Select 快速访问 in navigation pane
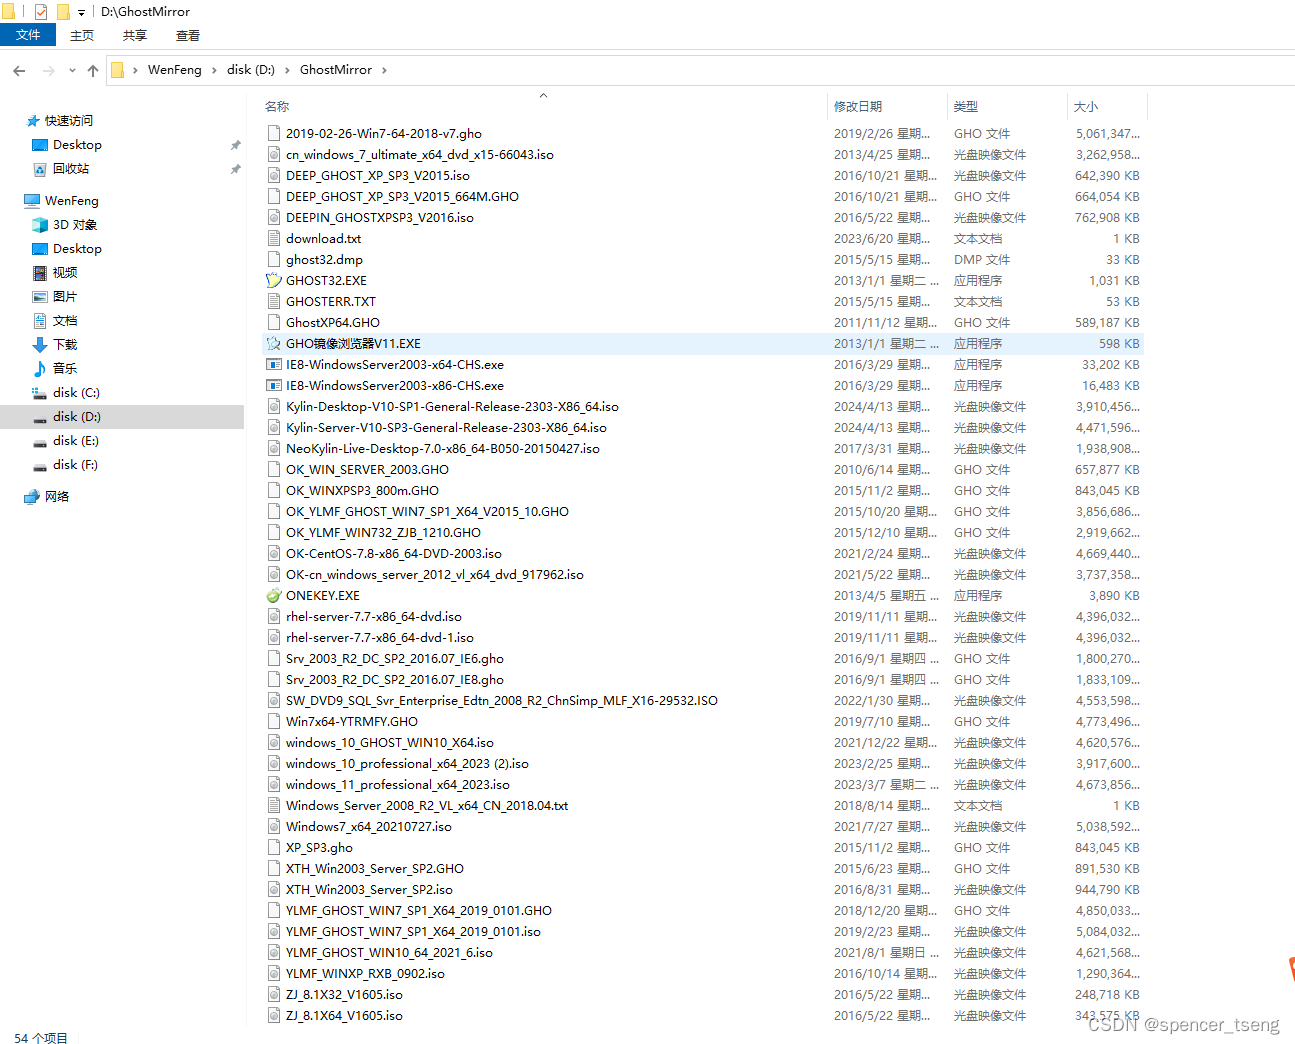Image resolution: width=1295 pixels, height=1044 pixels. point(69,121)
